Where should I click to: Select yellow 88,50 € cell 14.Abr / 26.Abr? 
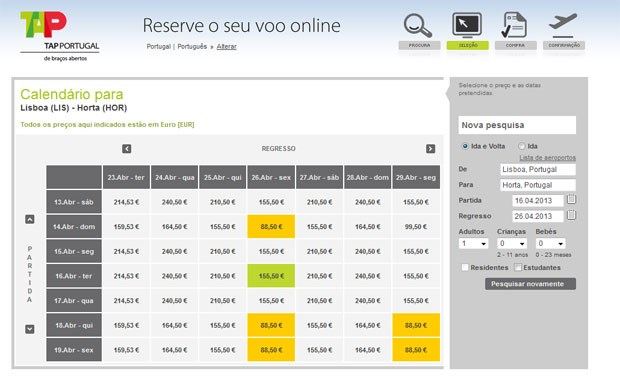[271, 227]
